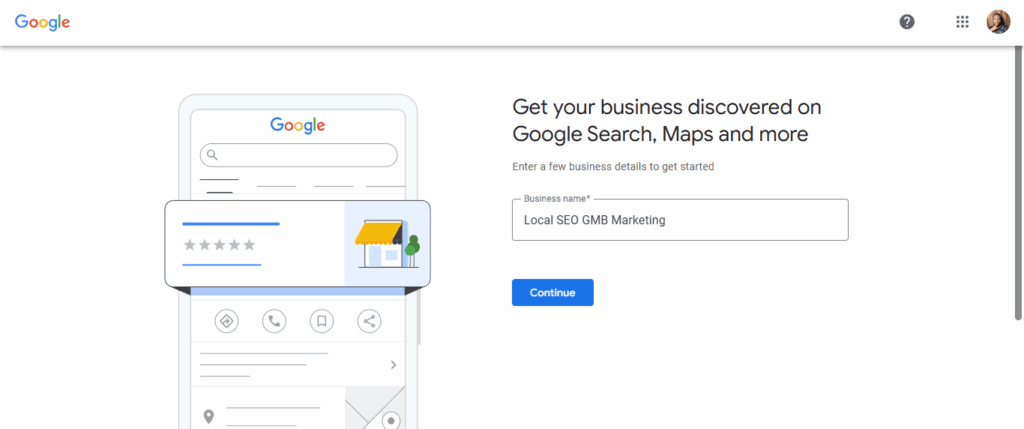Click the right chevron in phone illustration
This screenshot has width=1024, height=429.
tap(394, 365)
